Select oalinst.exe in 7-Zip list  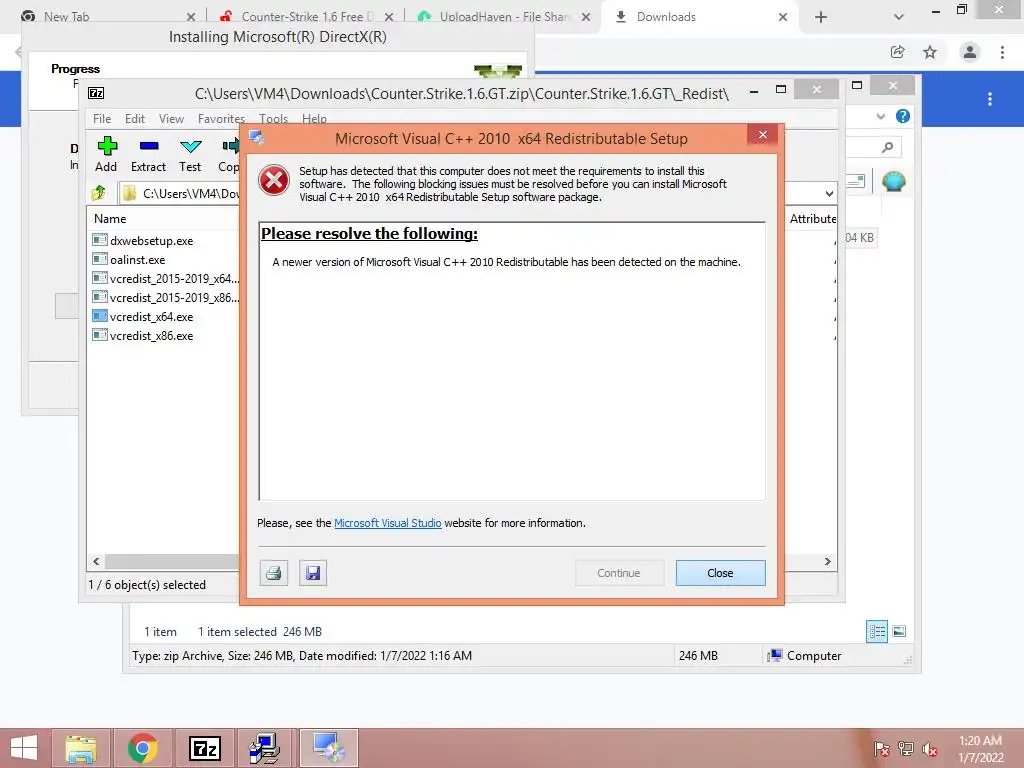[x=129, y=259]
